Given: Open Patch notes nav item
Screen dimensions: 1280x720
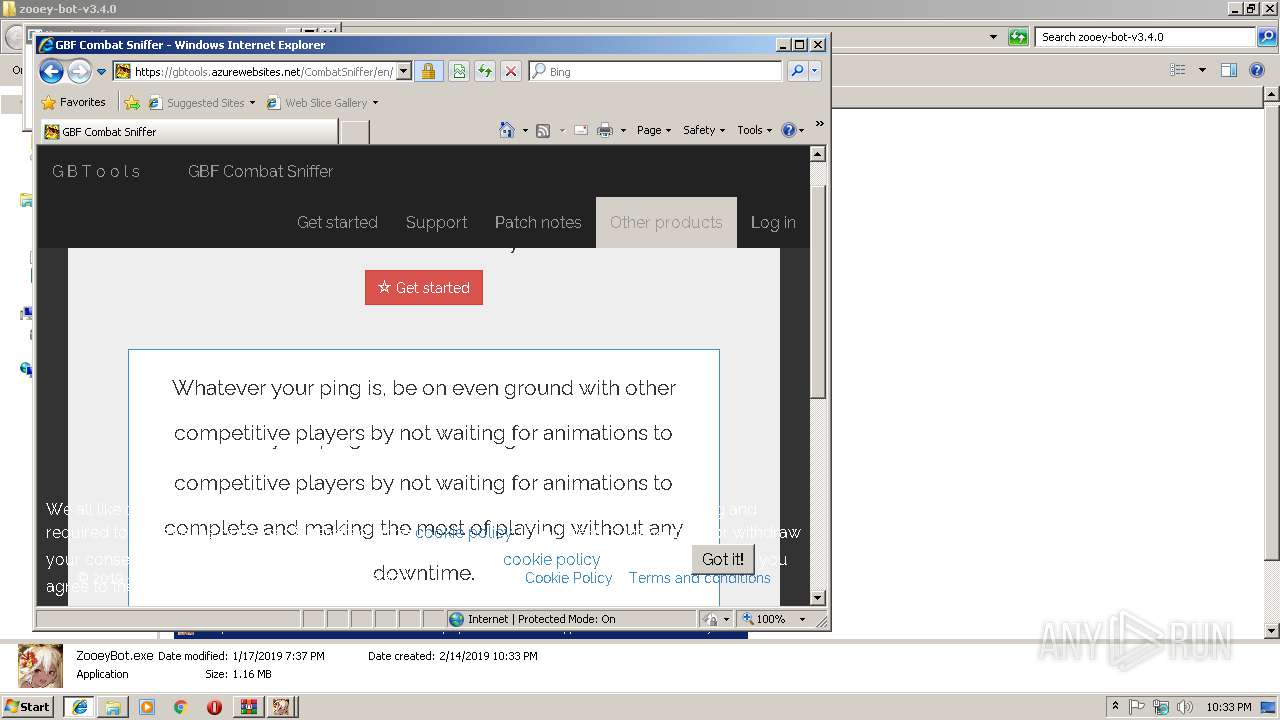Looking at the screenshot, I should tap(538, 222).
